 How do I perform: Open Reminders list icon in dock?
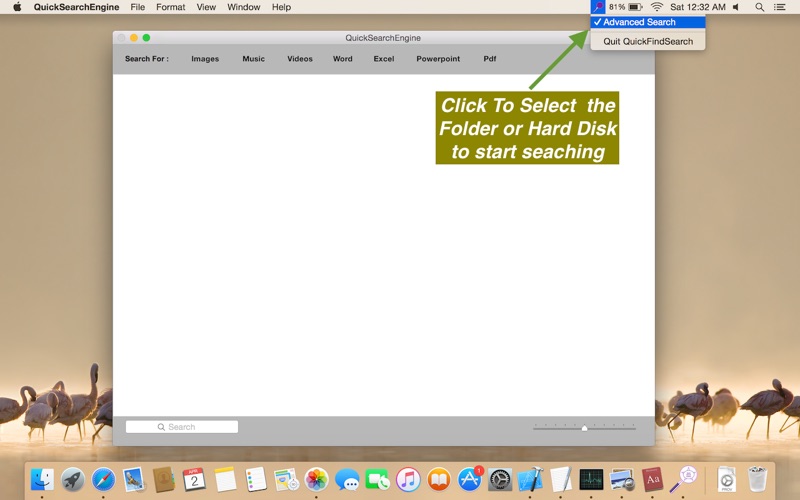click(256, 480)
